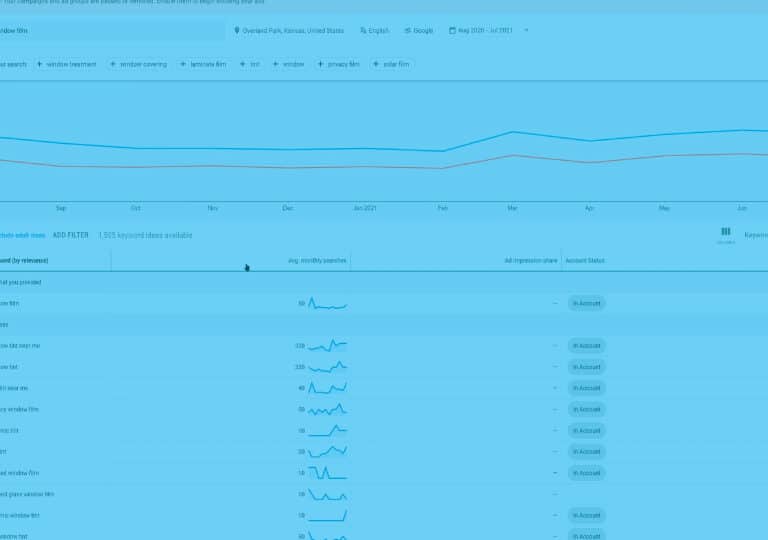The height and width of the screenshot is (540, 768).
Task: Click the keyword search input field
Action: 110,31
